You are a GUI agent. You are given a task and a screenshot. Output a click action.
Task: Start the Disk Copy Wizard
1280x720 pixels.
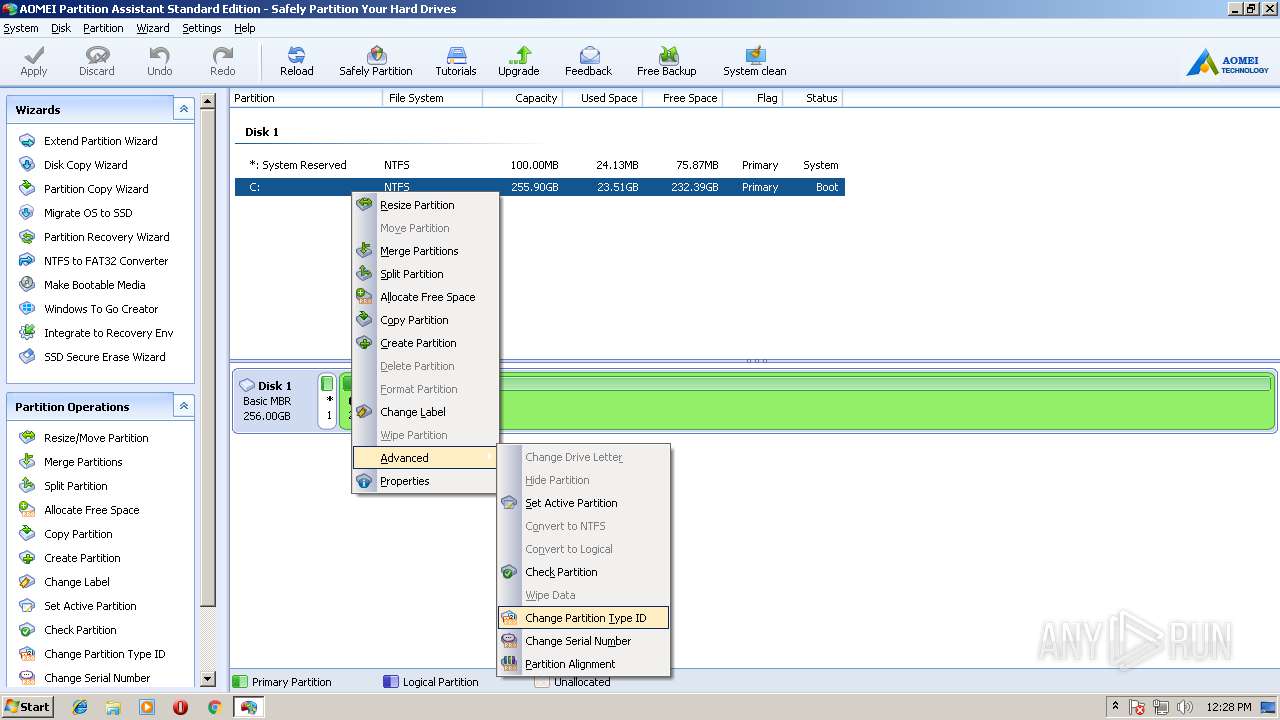[x=85, y=165]
